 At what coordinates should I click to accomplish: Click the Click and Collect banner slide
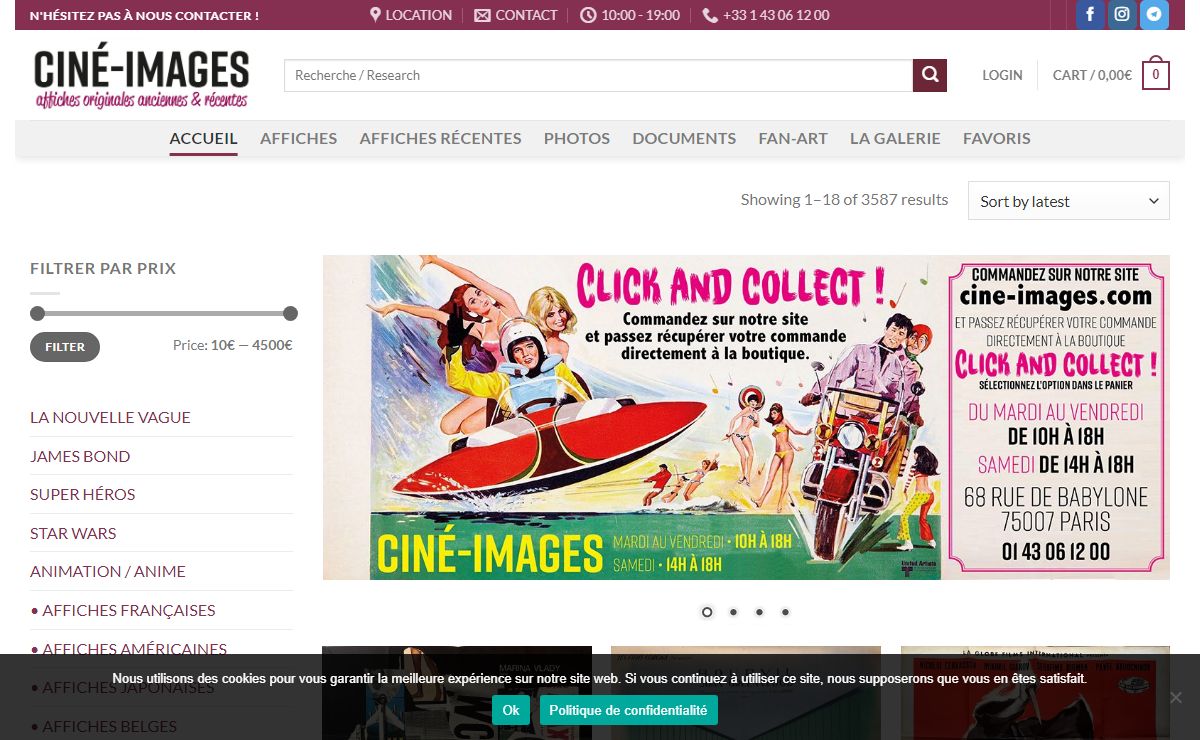click(x=746, y=418)
